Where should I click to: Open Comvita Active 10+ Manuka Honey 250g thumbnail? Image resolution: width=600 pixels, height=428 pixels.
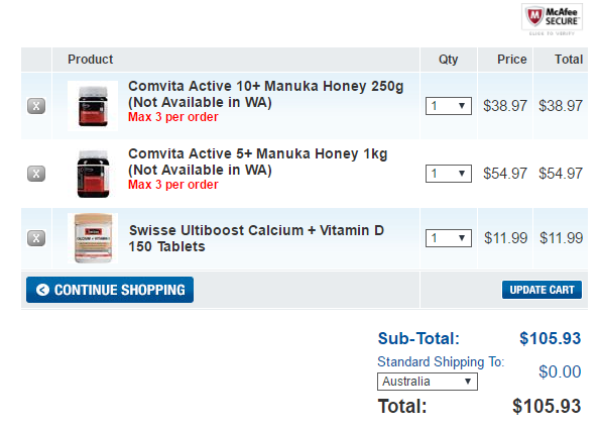point(93,106)
